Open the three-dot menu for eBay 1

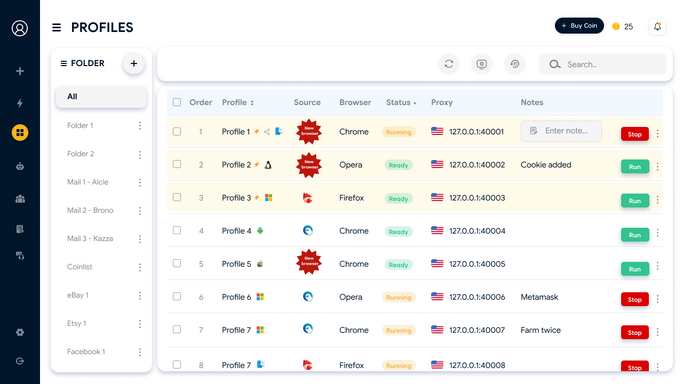[140, 296]
